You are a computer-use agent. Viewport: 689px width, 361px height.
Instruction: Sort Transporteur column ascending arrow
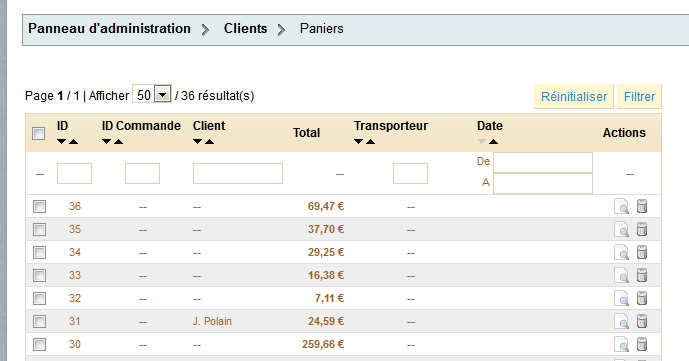tap(370, 142)
